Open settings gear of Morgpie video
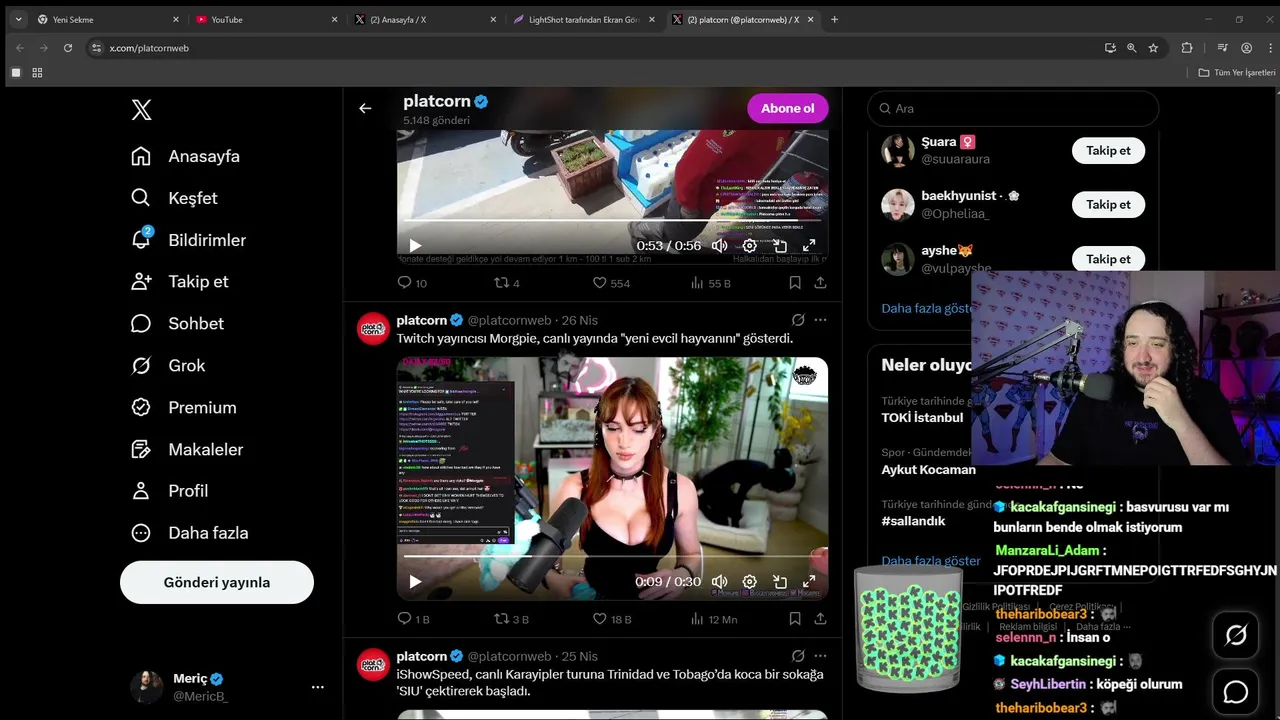The height and width of the screenshot is (720, 1280). coord(749,582)
